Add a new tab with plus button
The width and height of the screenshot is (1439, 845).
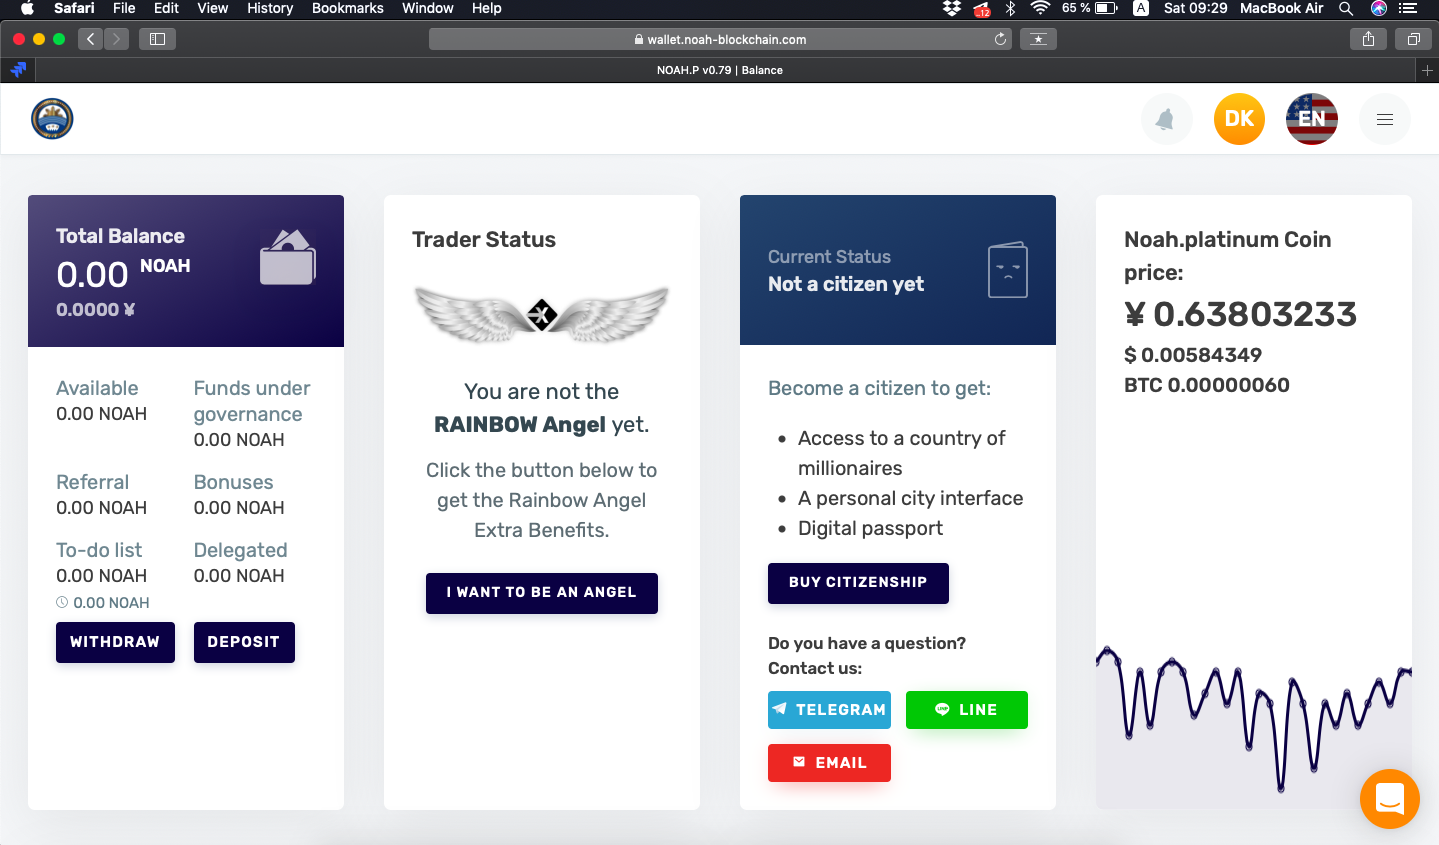[x=1427, y=70]
